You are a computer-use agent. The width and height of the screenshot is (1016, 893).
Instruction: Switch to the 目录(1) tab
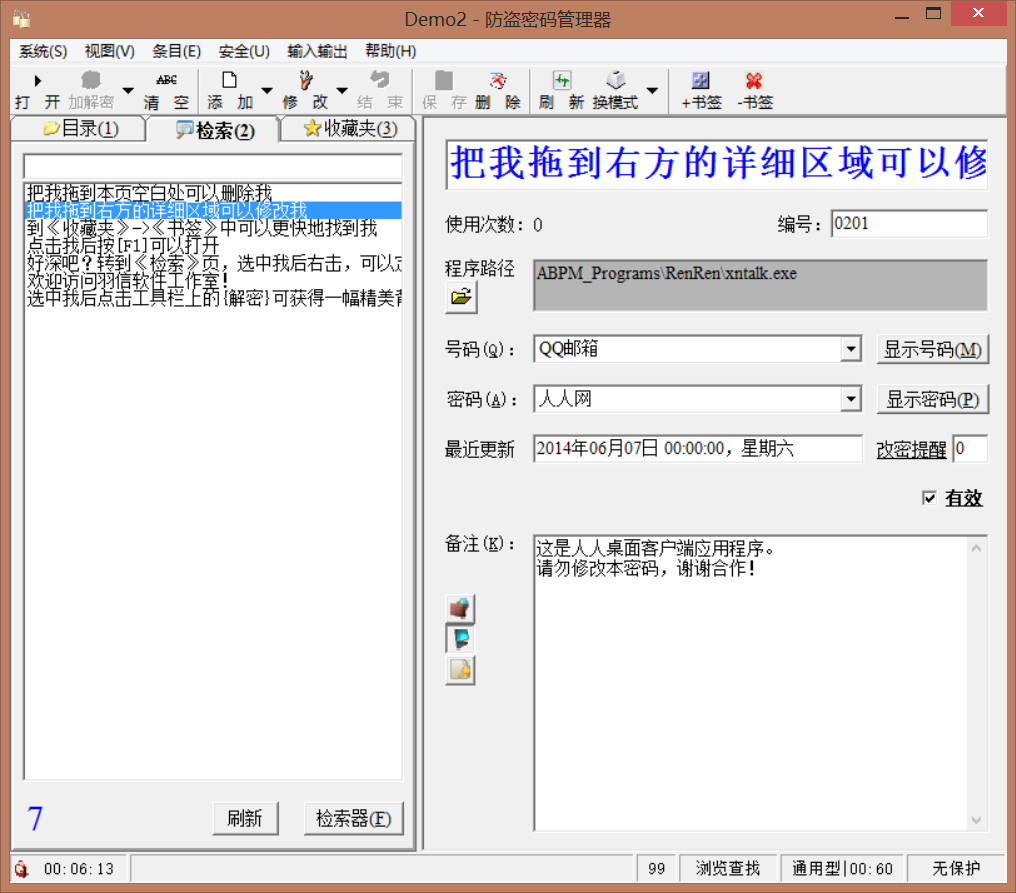tap(80, 128)
